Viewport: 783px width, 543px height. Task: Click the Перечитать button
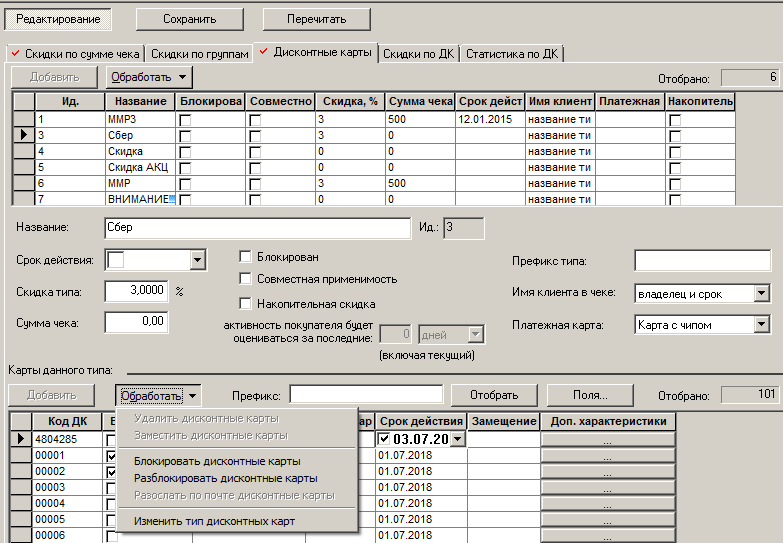click(317, 19)
